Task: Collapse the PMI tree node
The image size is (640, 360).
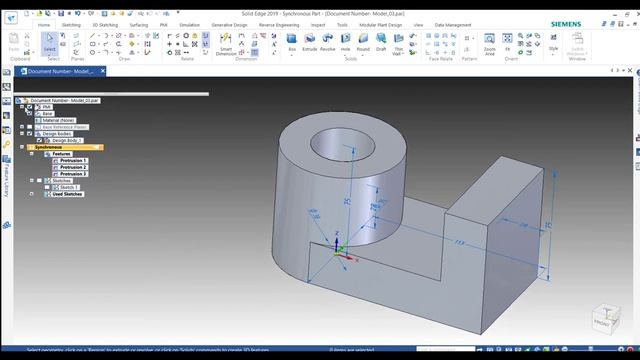Action: (x=22, y=107)
